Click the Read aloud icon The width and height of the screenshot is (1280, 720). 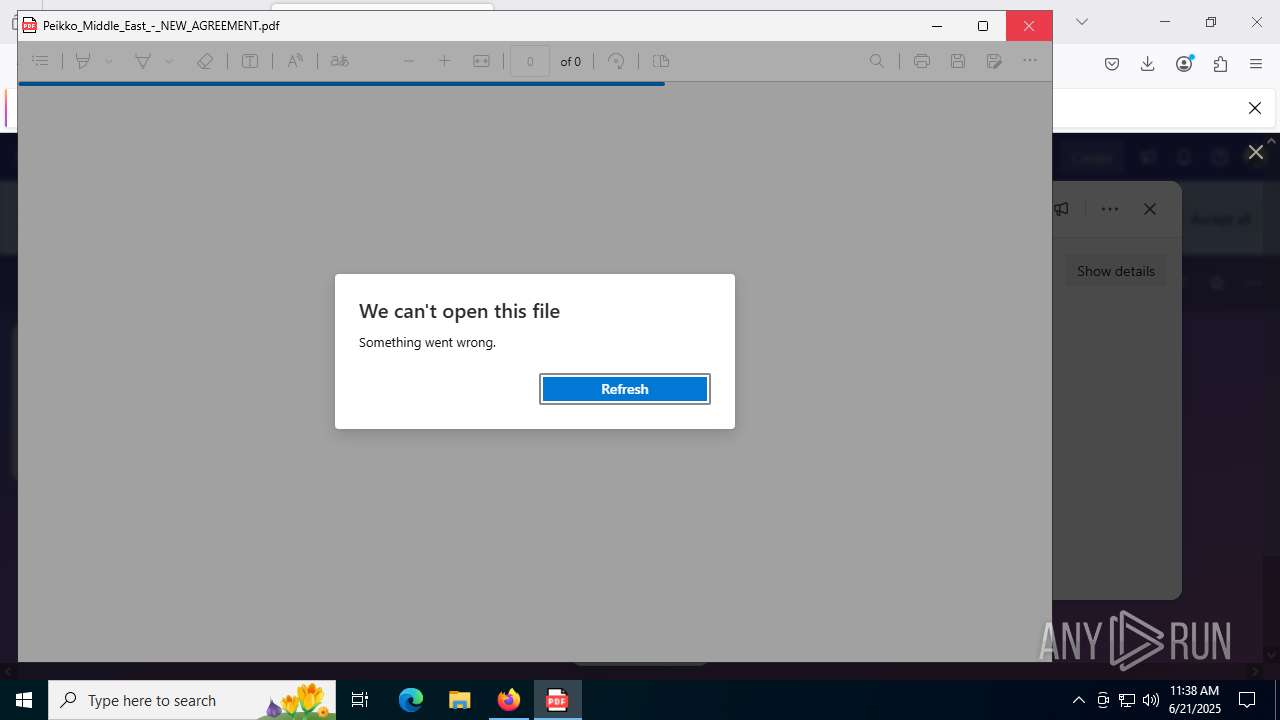pos(295,61)
